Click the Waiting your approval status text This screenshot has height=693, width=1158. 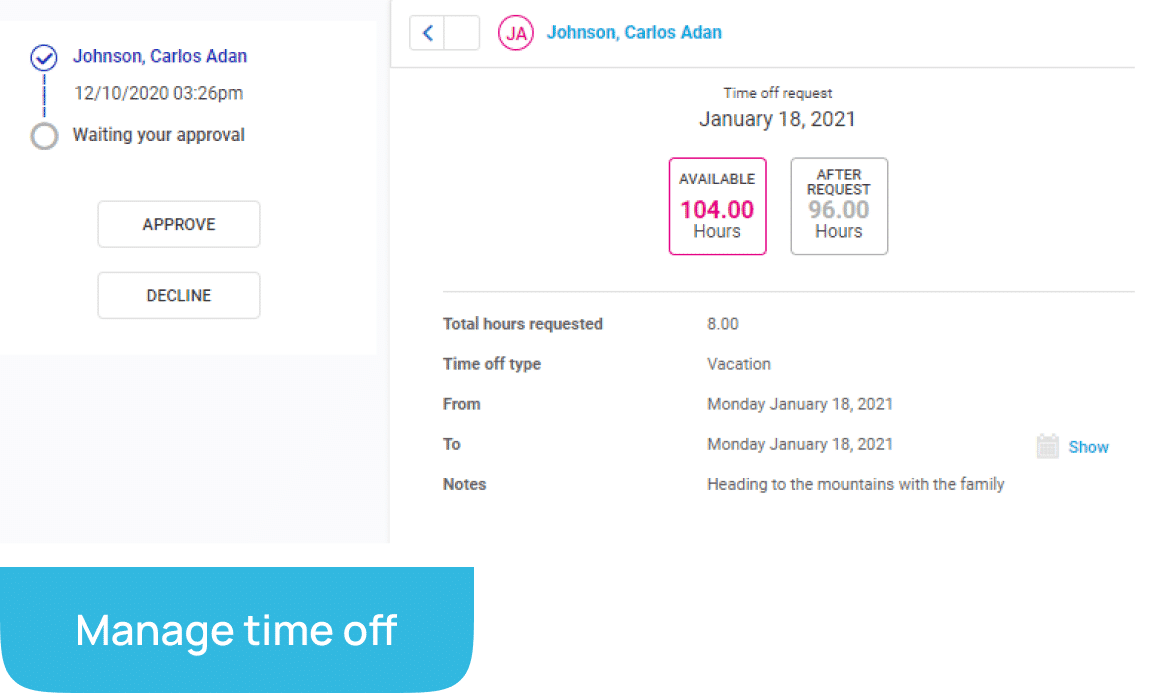(158, 135)
